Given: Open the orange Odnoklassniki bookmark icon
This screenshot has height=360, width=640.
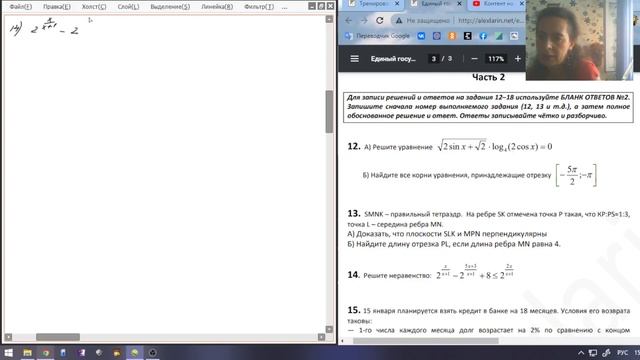Looking at the screenshot, I should [x=452, y=36].
